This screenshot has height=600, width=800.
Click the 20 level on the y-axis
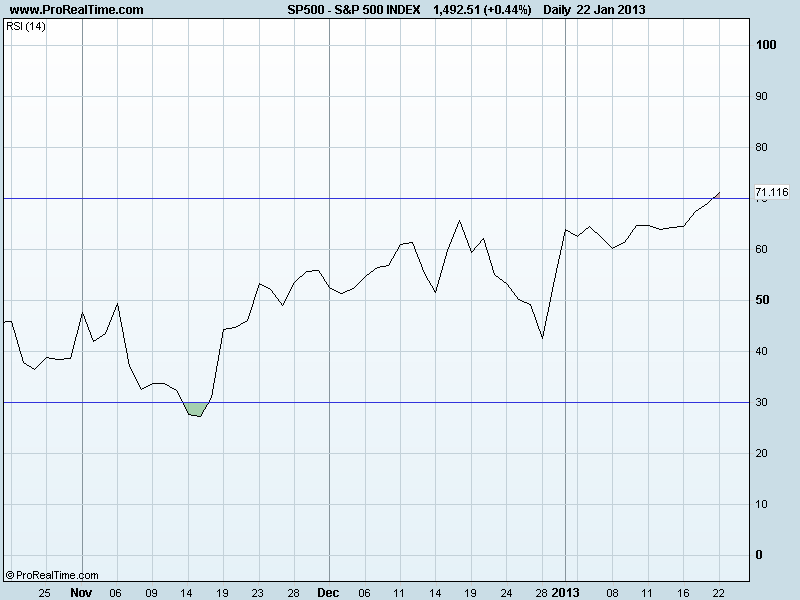(x=761, y=453)
